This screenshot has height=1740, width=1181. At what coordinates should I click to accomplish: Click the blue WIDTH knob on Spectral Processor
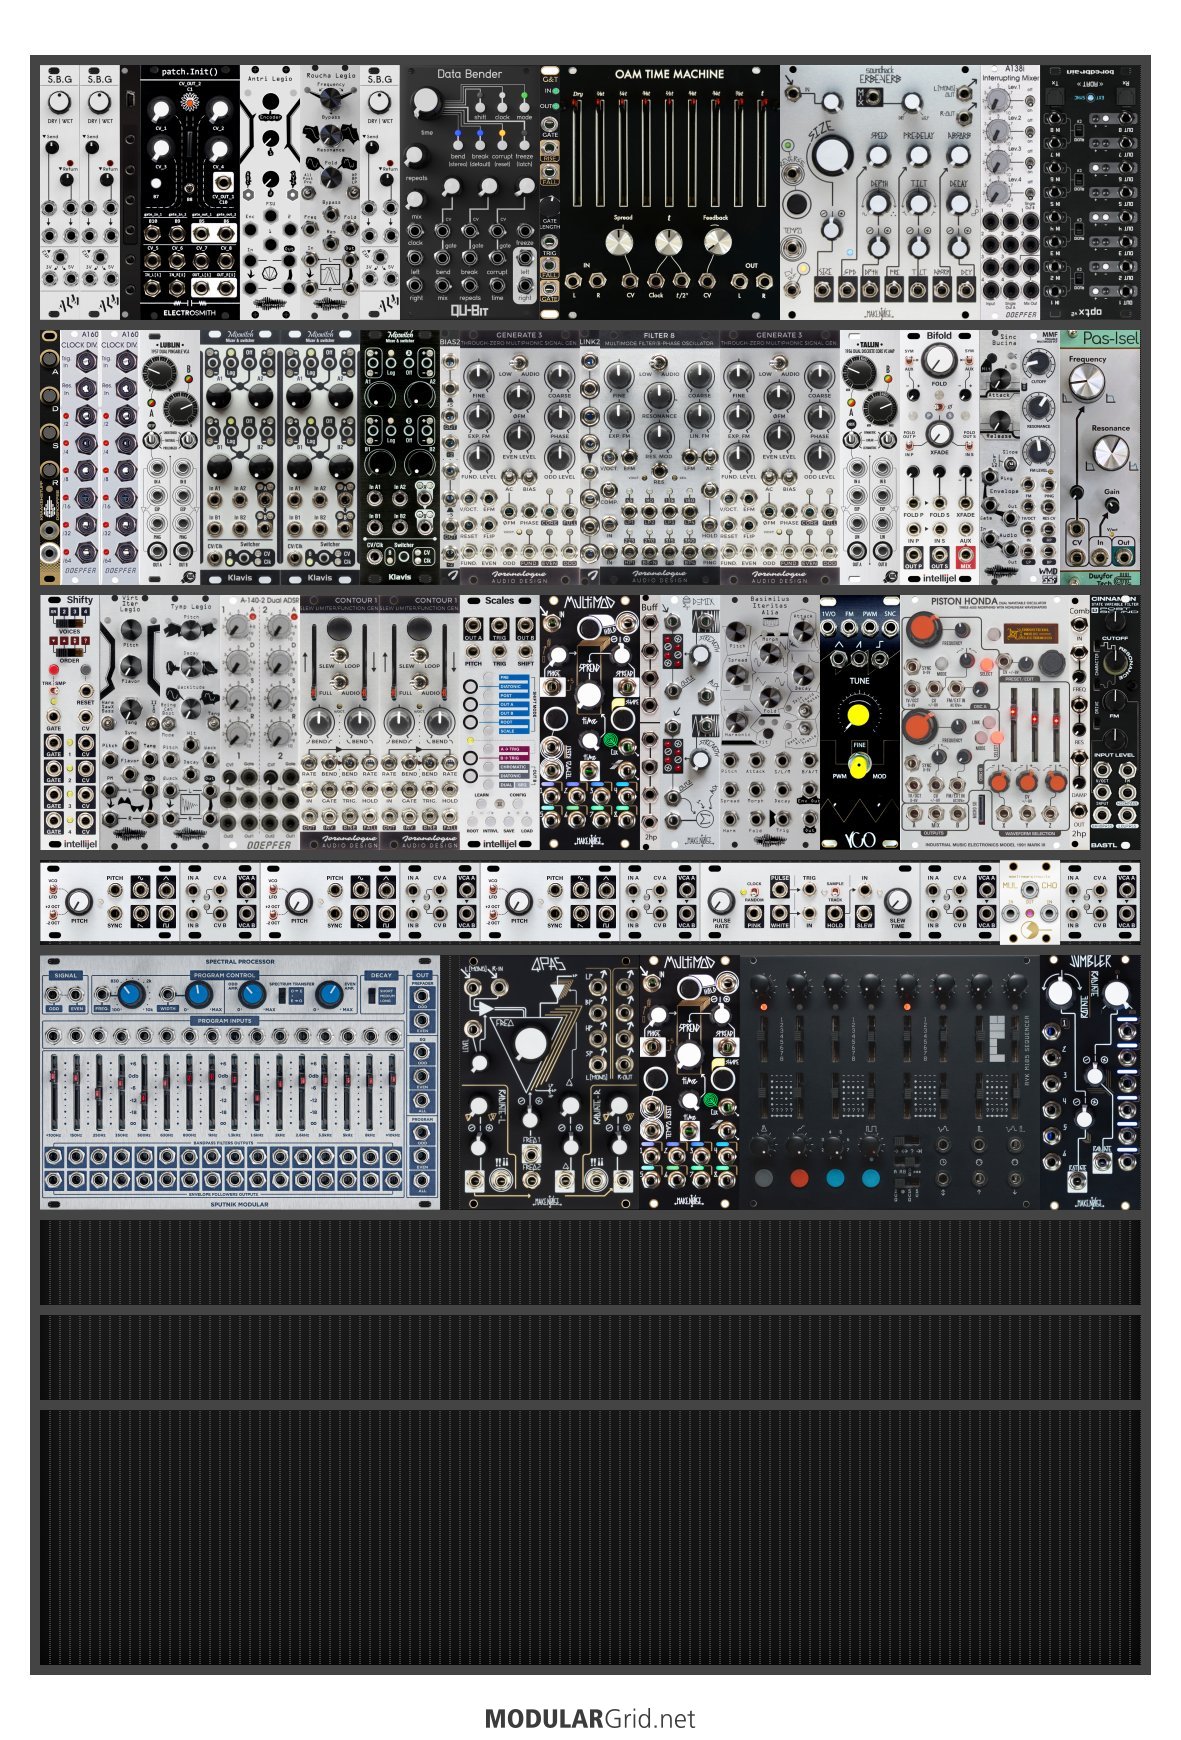[x=198, y=995]
